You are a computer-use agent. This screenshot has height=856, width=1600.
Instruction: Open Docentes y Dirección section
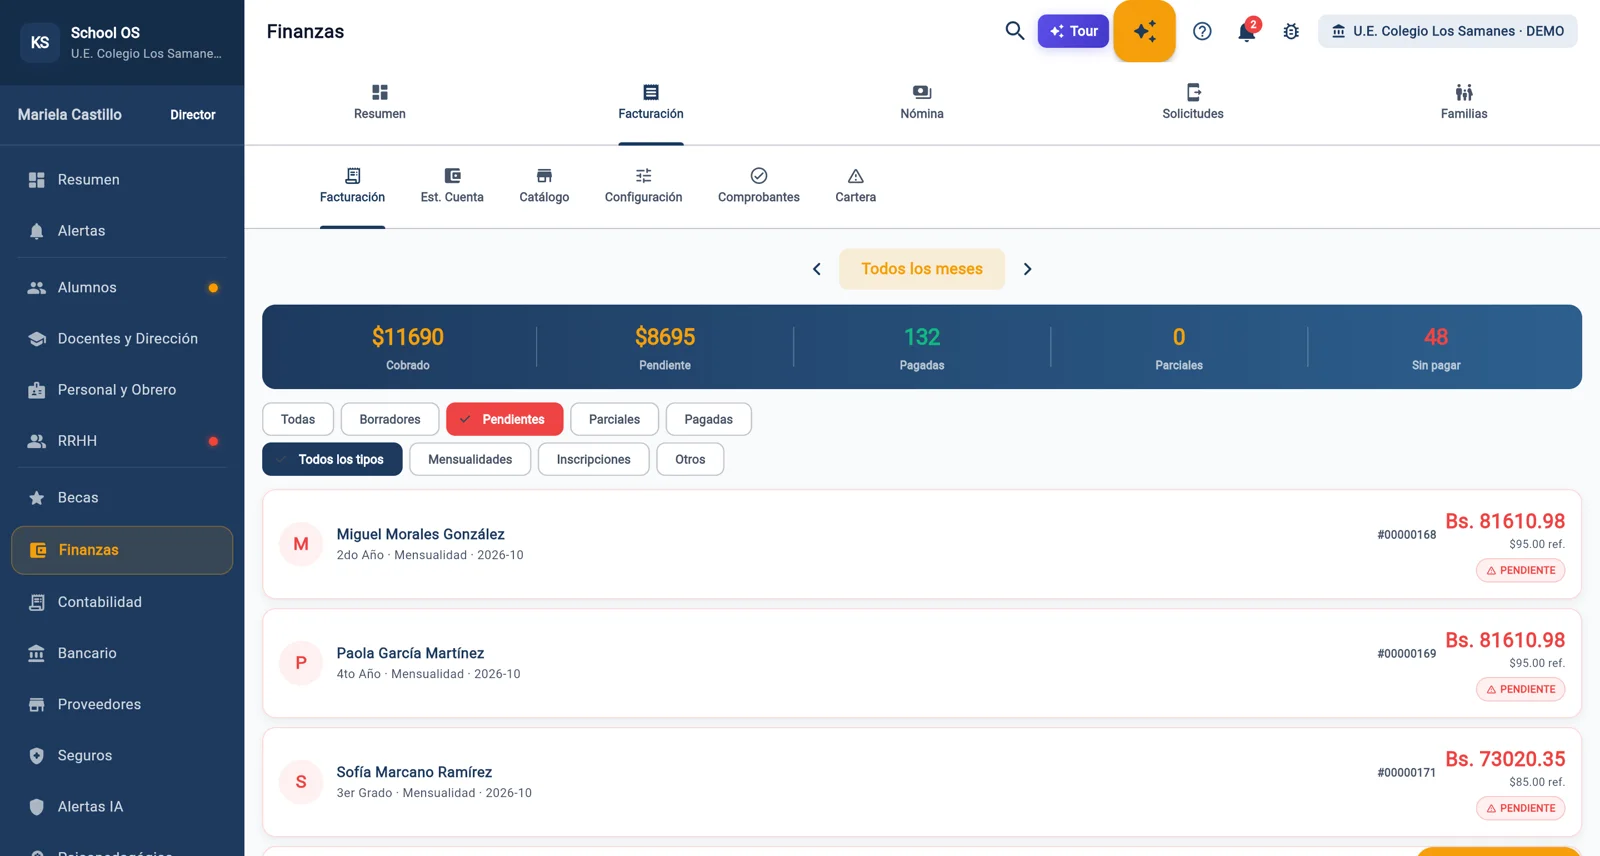tap(122, 339)
